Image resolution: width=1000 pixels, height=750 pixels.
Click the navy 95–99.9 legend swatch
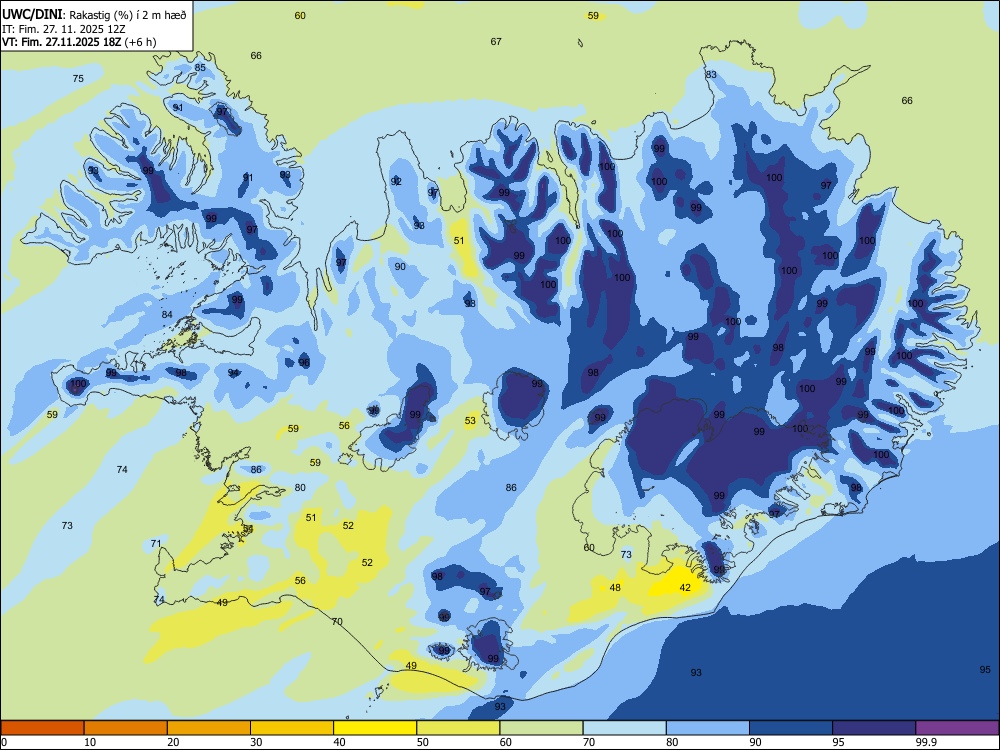(x=874, y=728)
